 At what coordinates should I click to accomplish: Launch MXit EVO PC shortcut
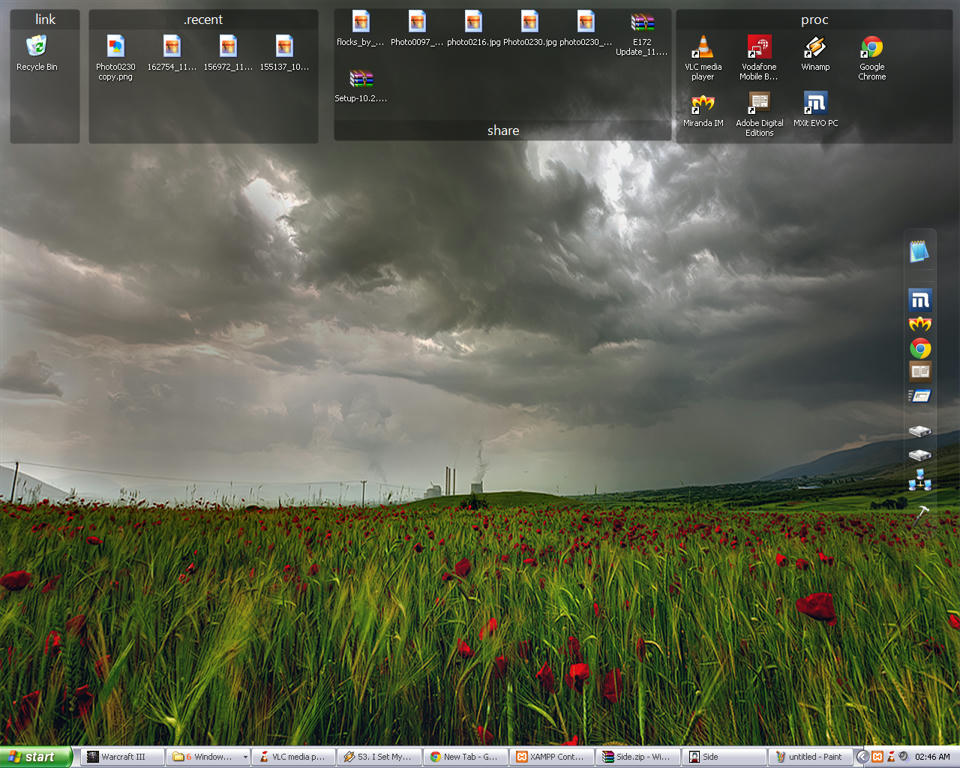(x=815, y=103)
